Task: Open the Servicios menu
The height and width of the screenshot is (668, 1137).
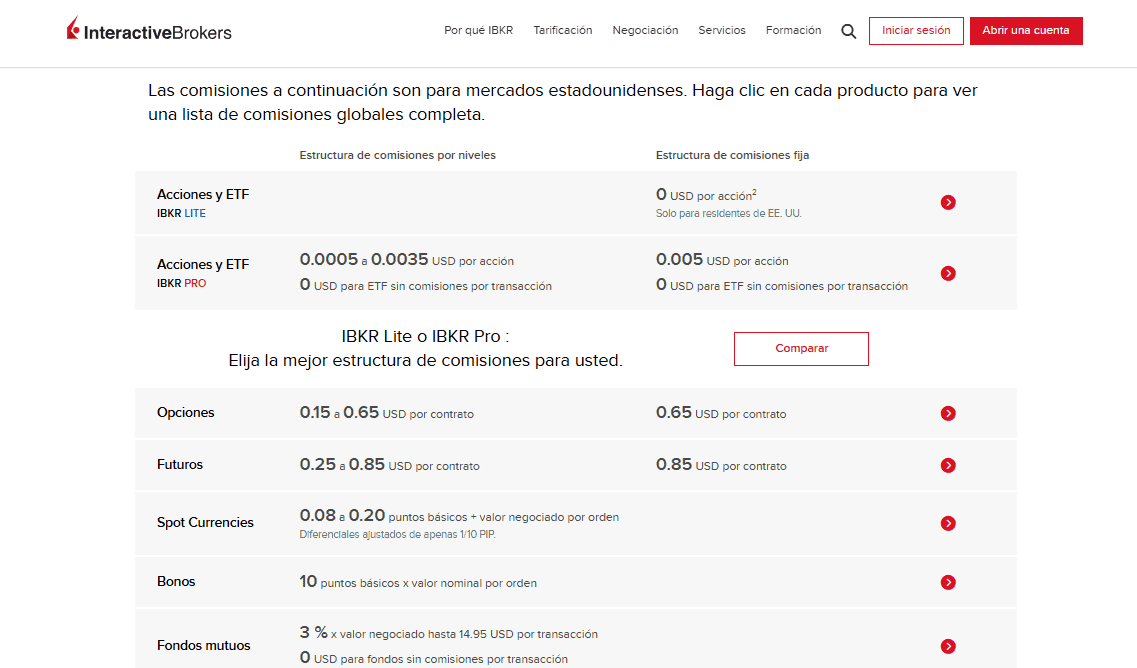Action: 721,31
